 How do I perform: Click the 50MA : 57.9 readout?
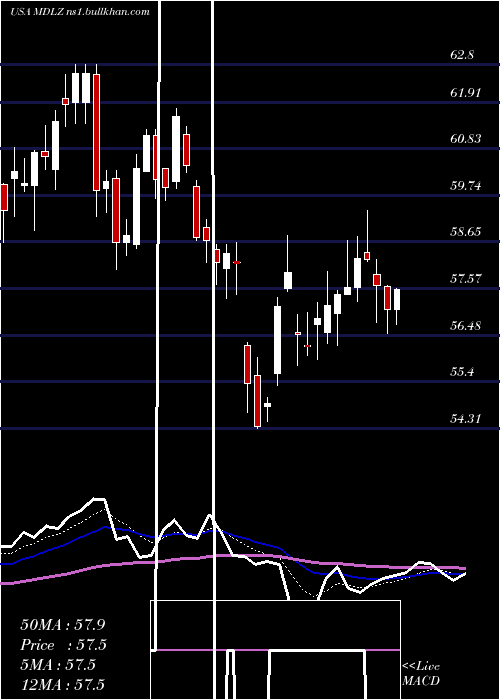pyautogui.click(x=63, y=625)
